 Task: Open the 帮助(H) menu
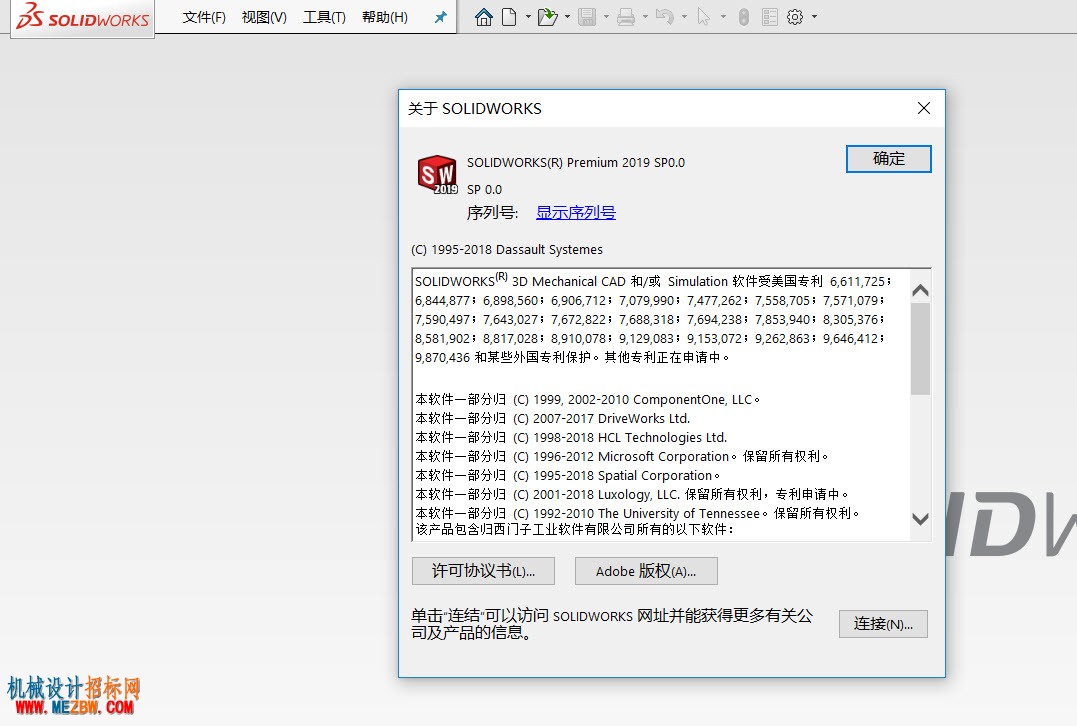click(385, 17)
